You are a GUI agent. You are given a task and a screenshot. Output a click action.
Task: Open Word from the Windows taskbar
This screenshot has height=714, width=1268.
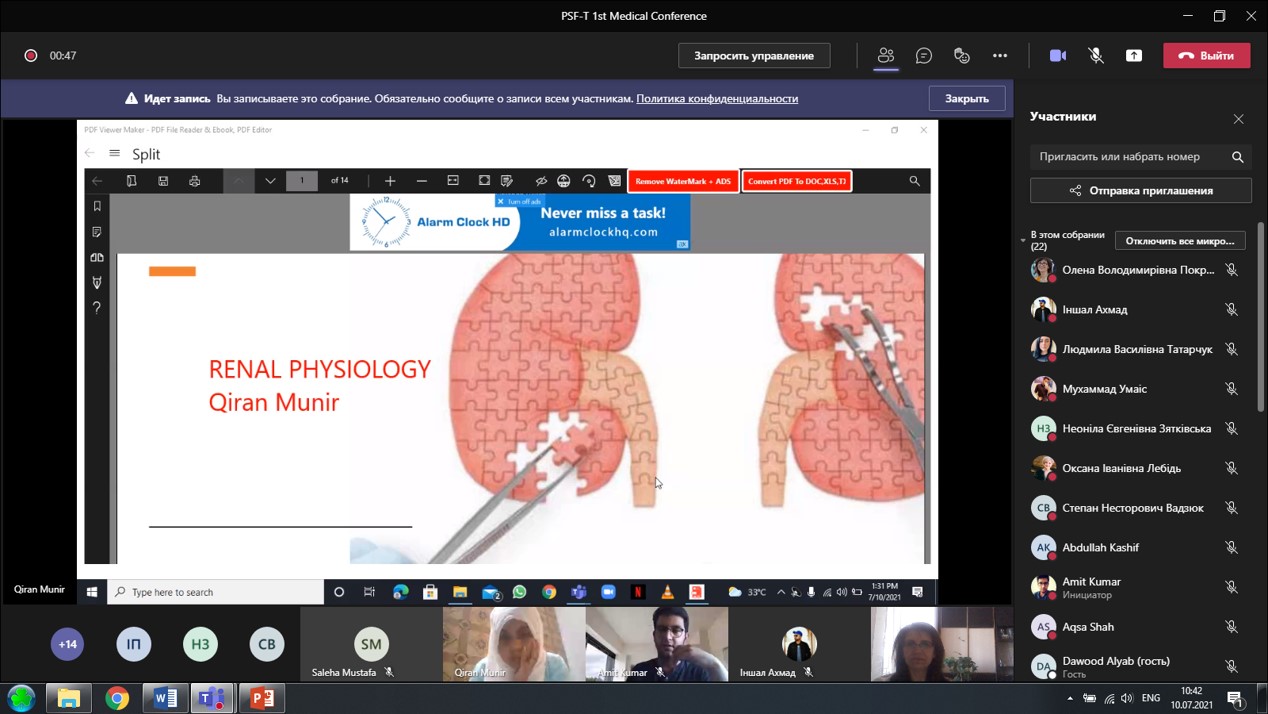point(166,698)
